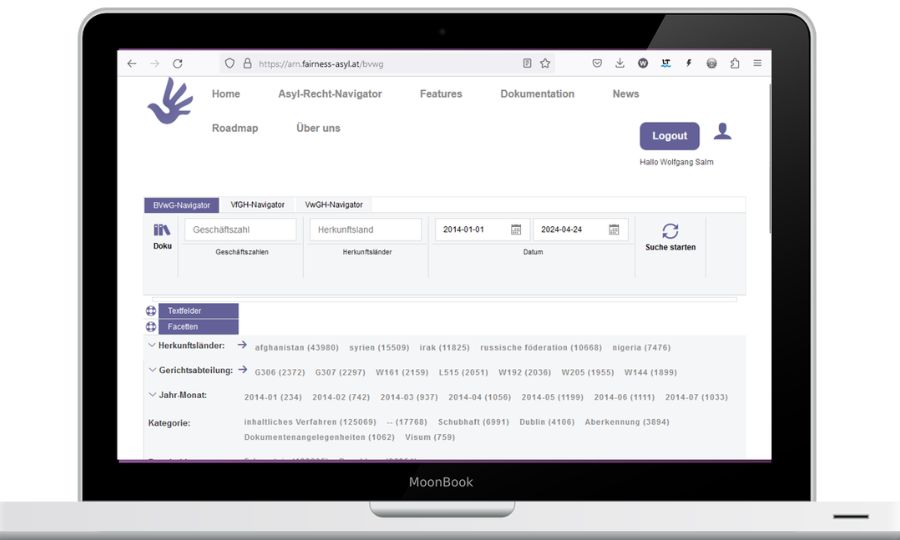Bookmark this page with the star icon
This screenshot has width=900, height=540.
(x=545, y=63)
